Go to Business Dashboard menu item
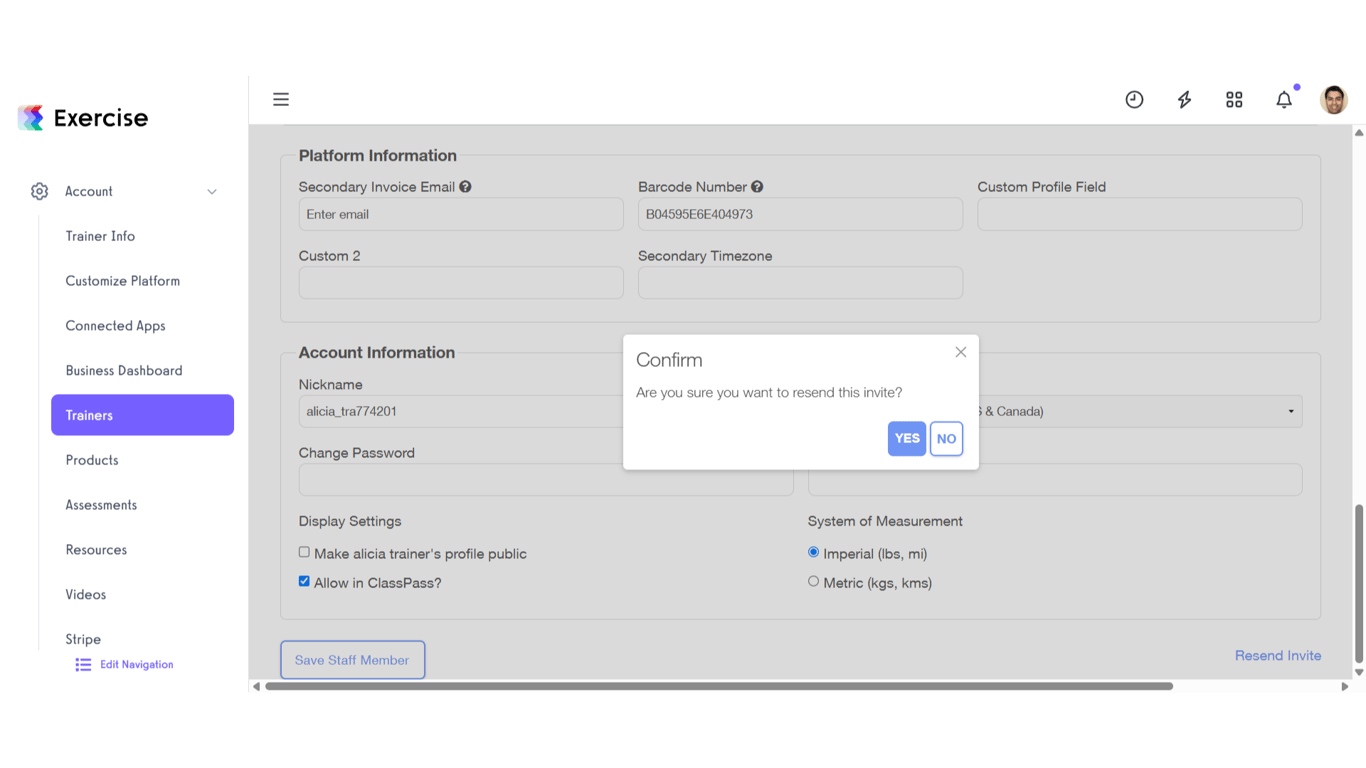Screen dimensions: 1366x768 tap(124, 370)
